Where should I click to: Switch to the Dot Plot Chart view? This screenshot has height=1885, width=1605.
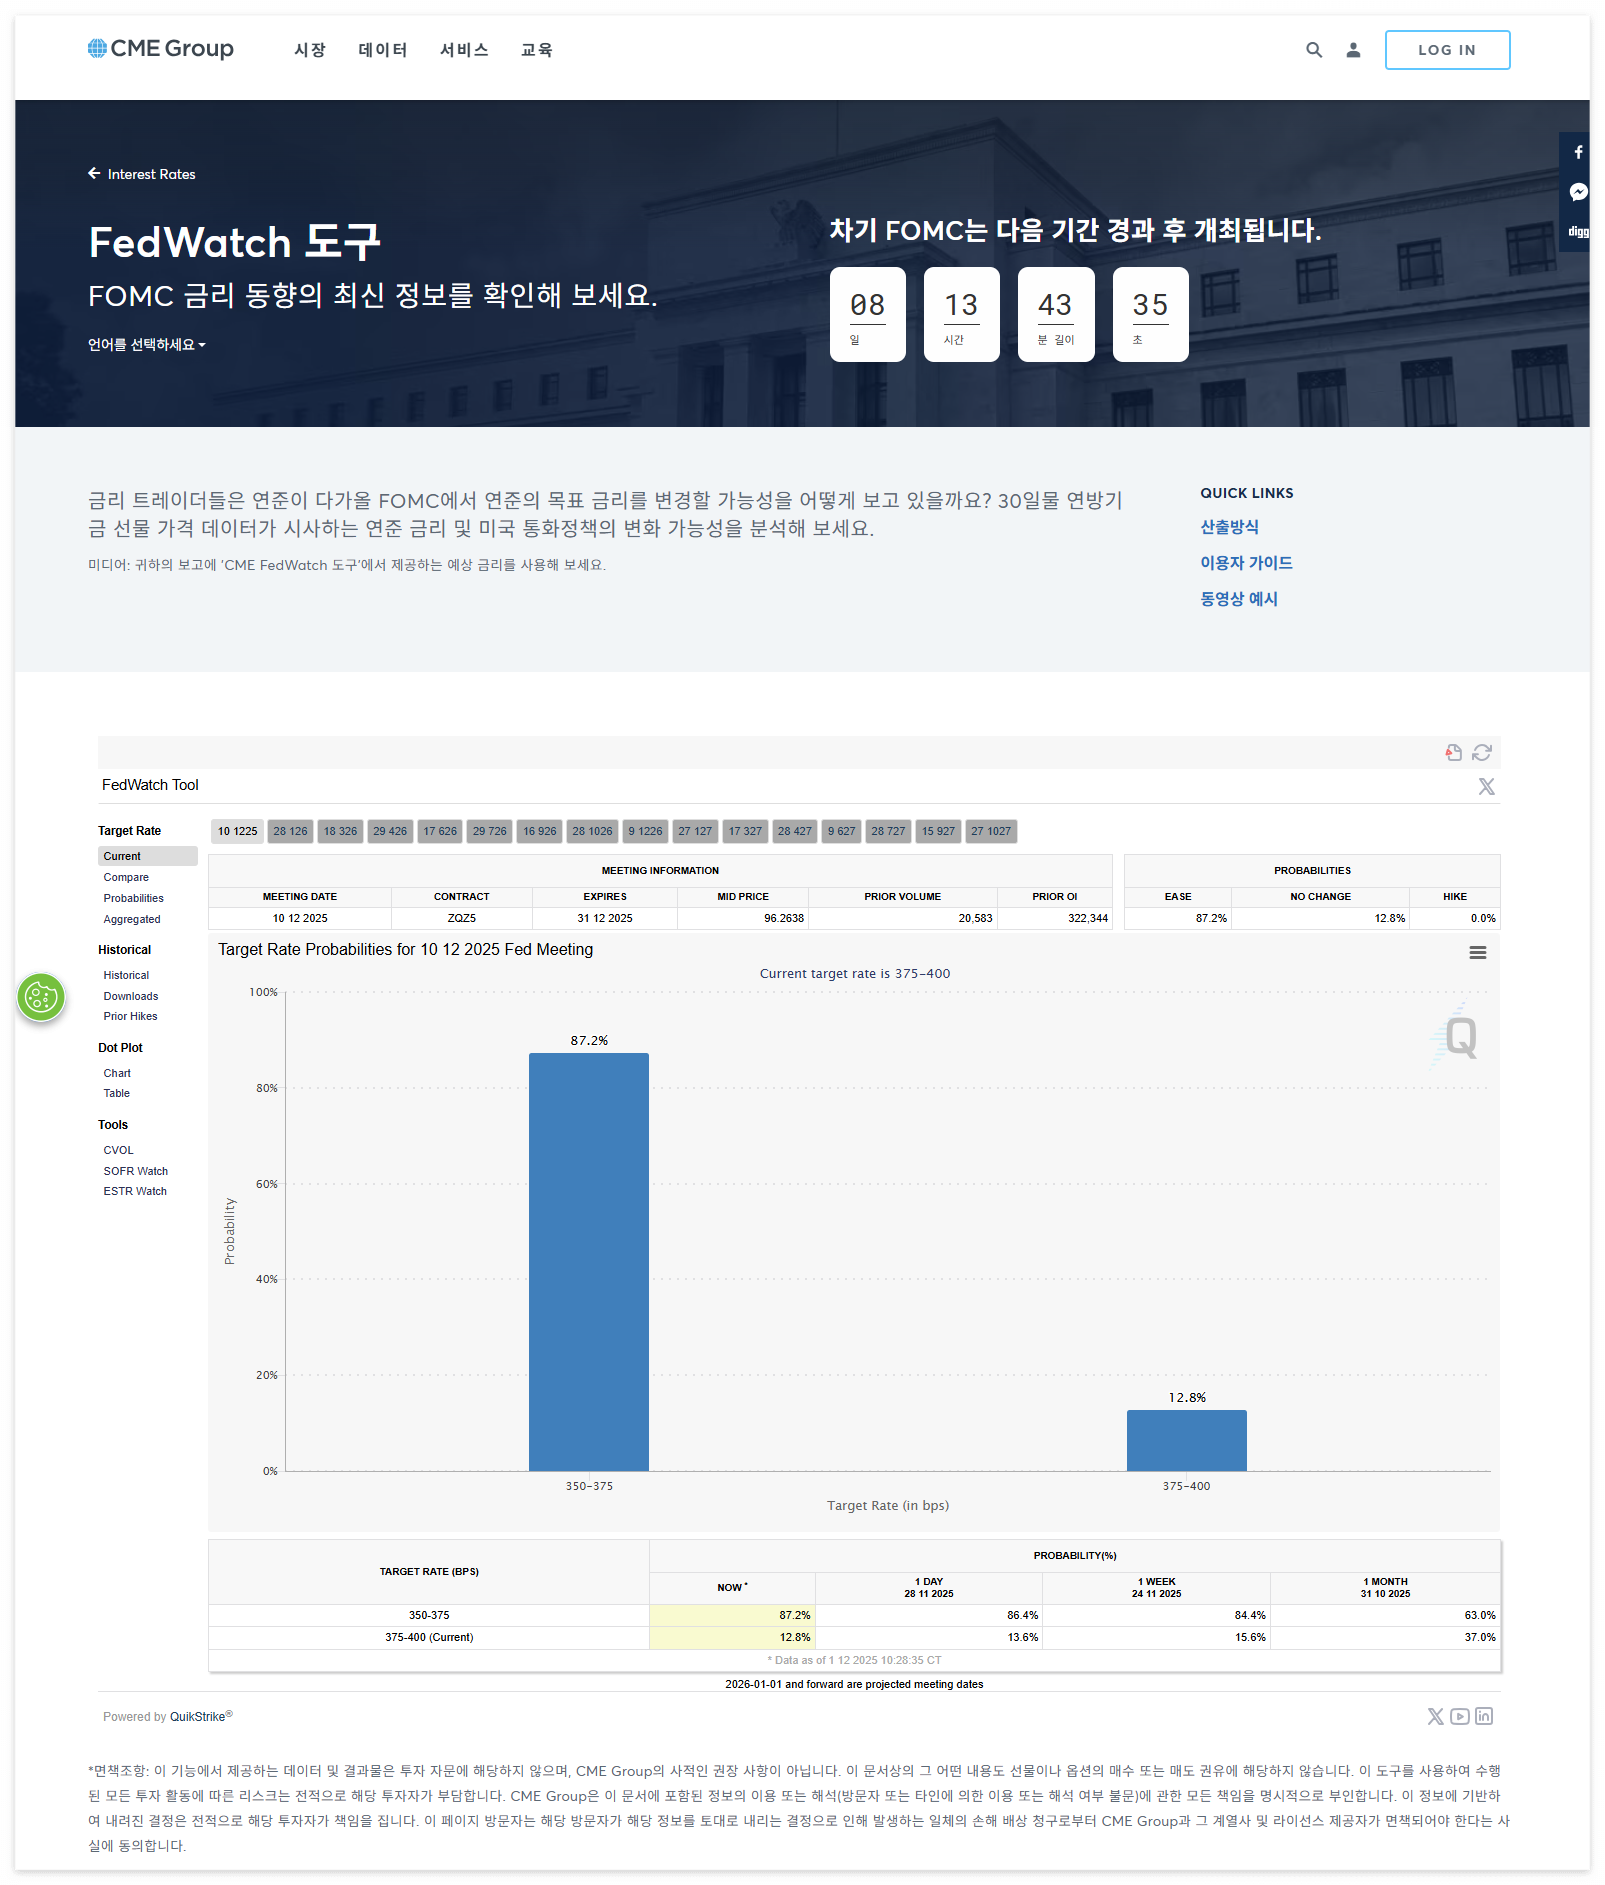(117, 1072)
